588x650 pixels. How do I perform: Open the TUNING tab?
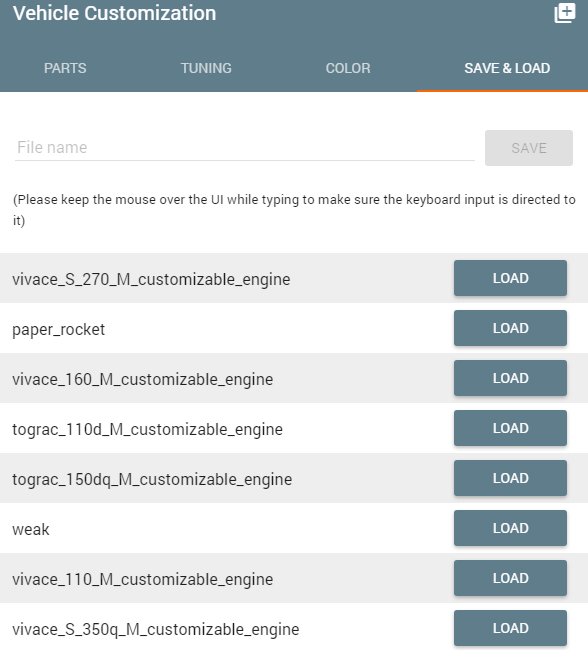206,68
